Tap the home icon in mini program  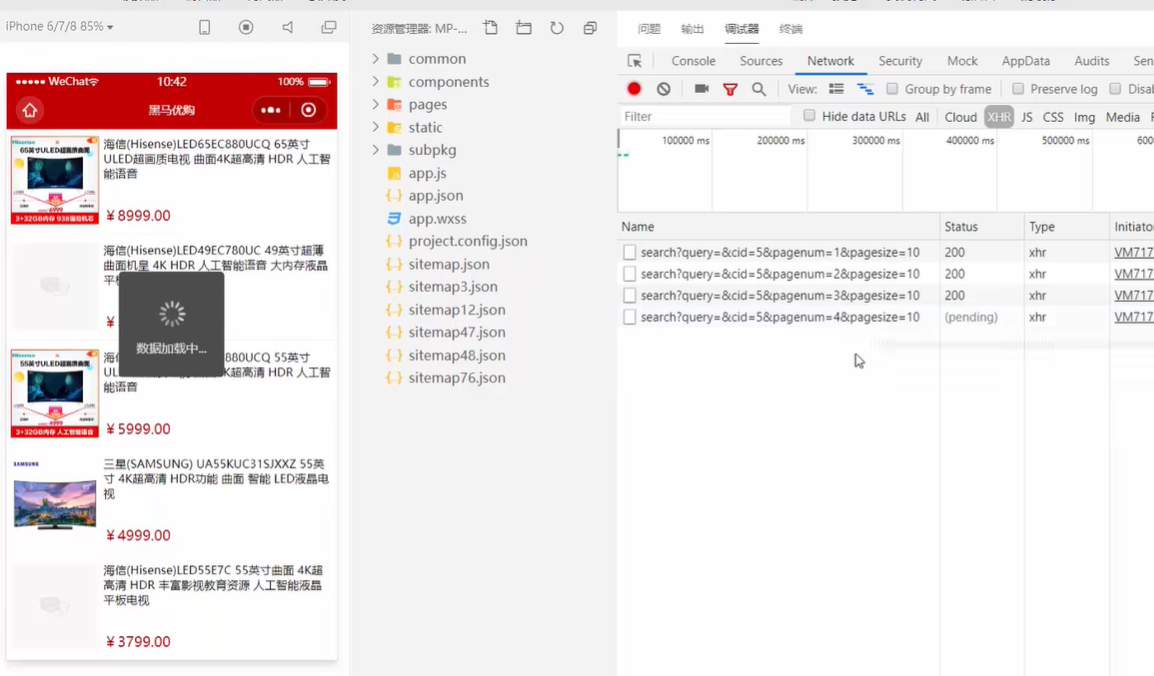29,110
